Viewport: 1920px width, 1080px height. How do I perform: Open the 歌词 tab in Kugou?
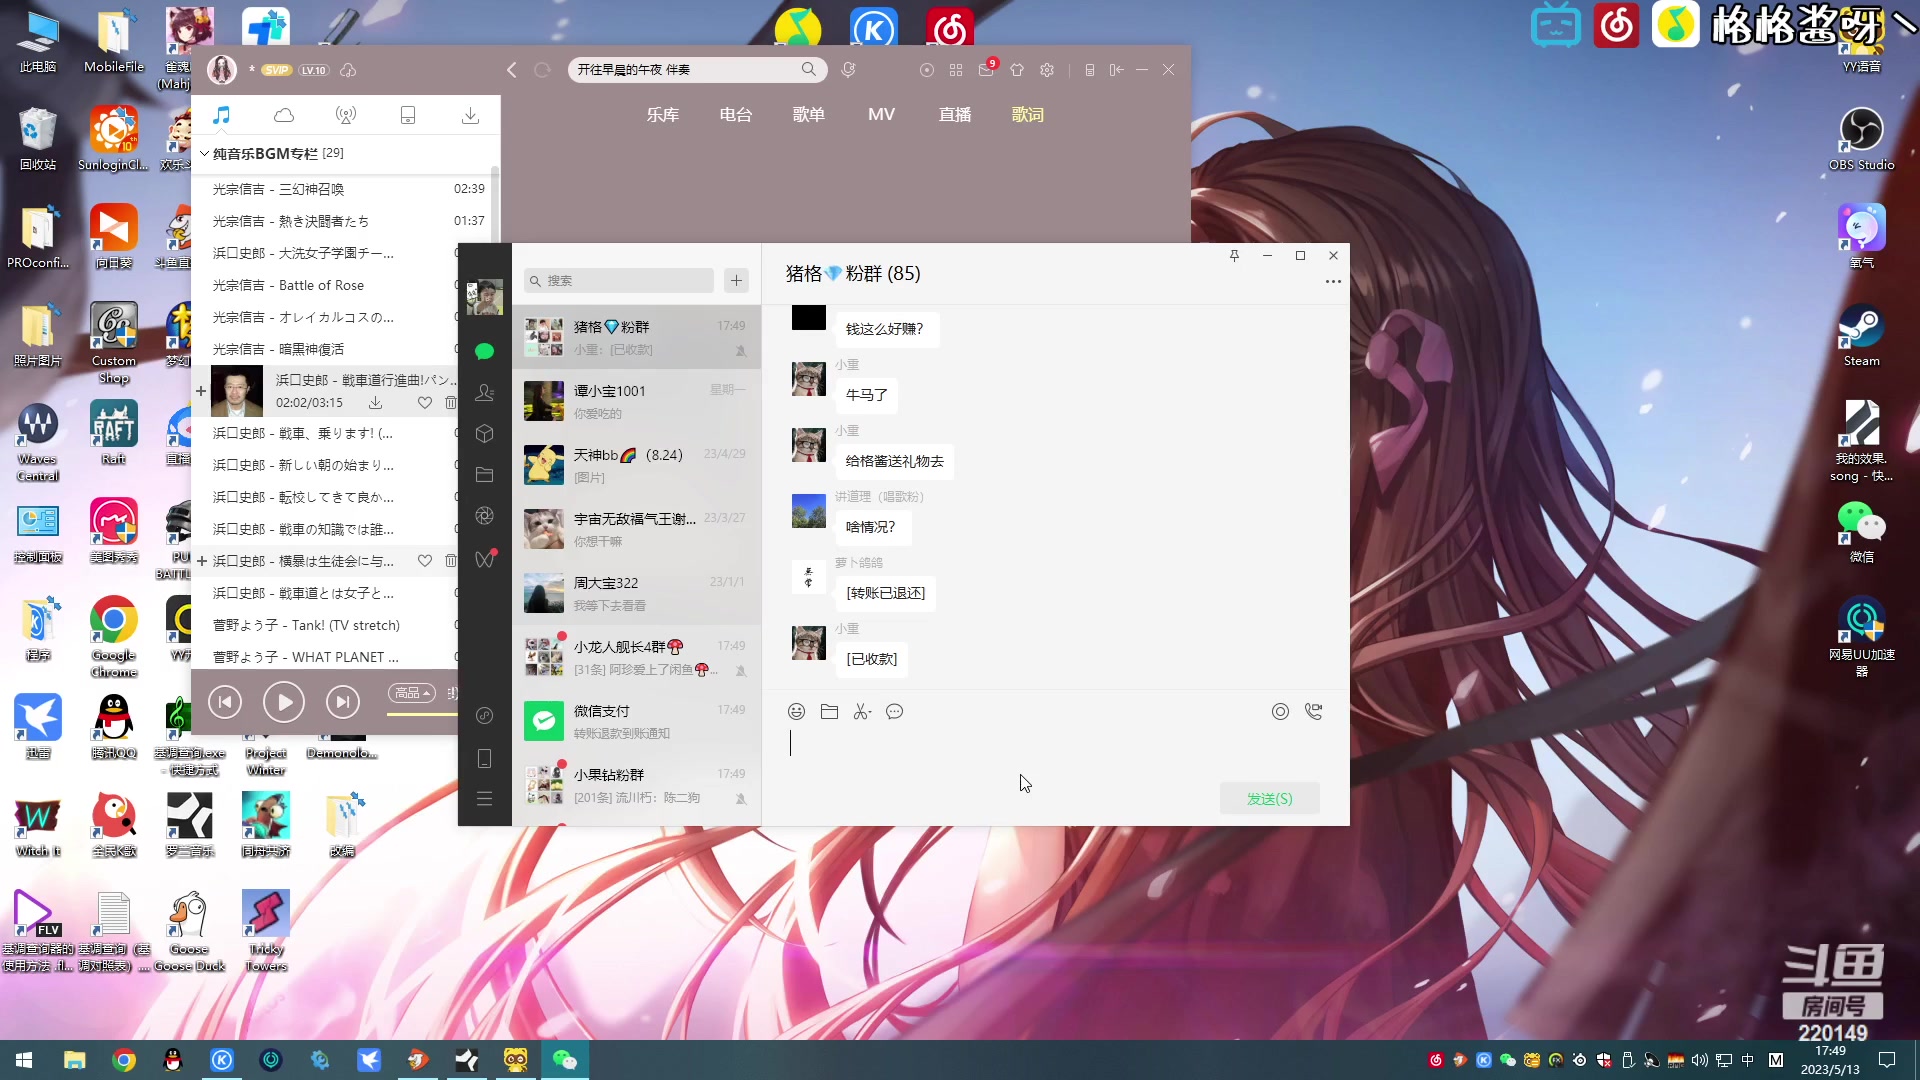coord(1028,115)
